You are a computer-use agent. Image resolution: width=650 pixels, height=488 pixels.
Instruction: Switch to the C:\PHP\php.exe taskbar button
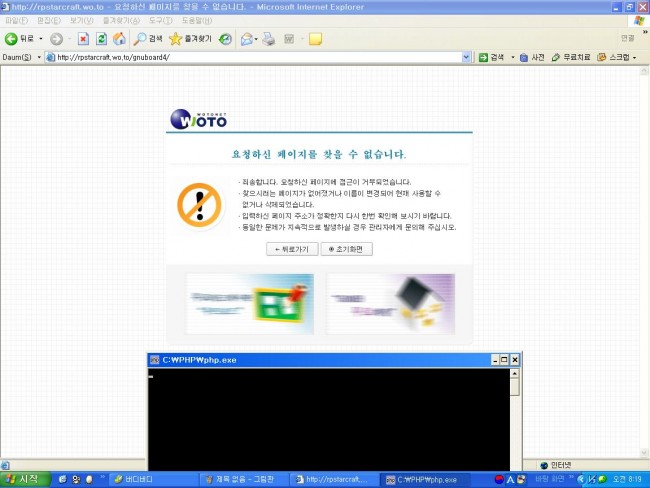pos(425,480)
